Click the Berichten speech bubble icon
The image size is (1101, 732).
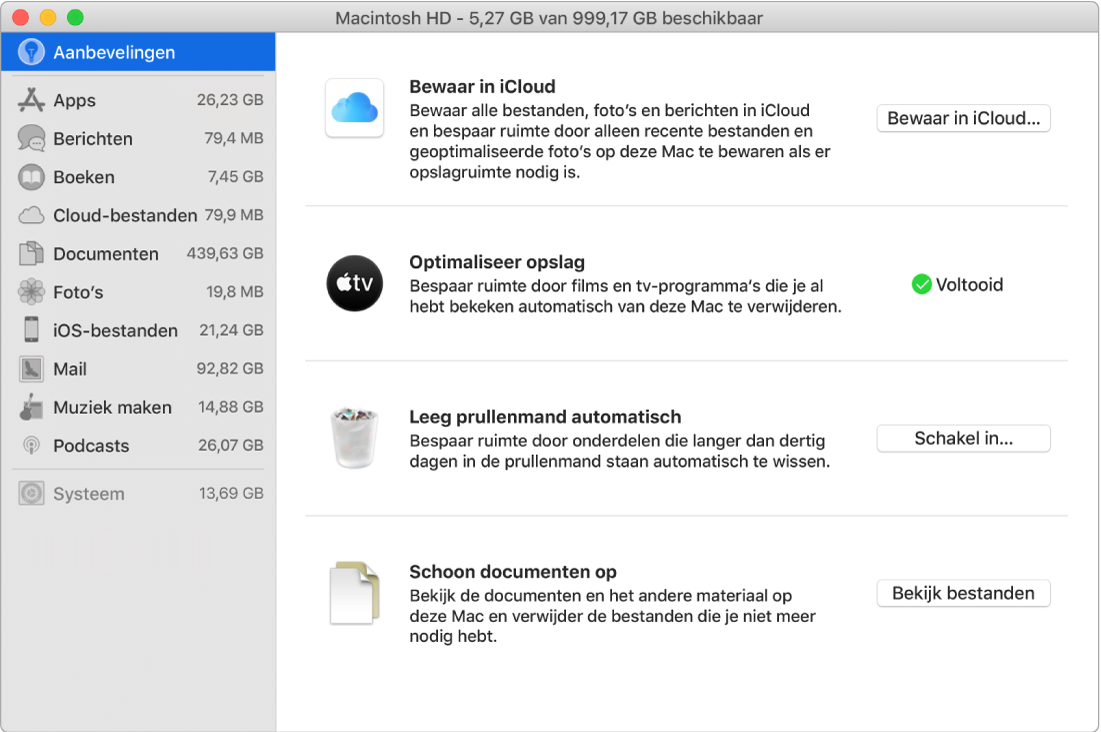point(31,138)
